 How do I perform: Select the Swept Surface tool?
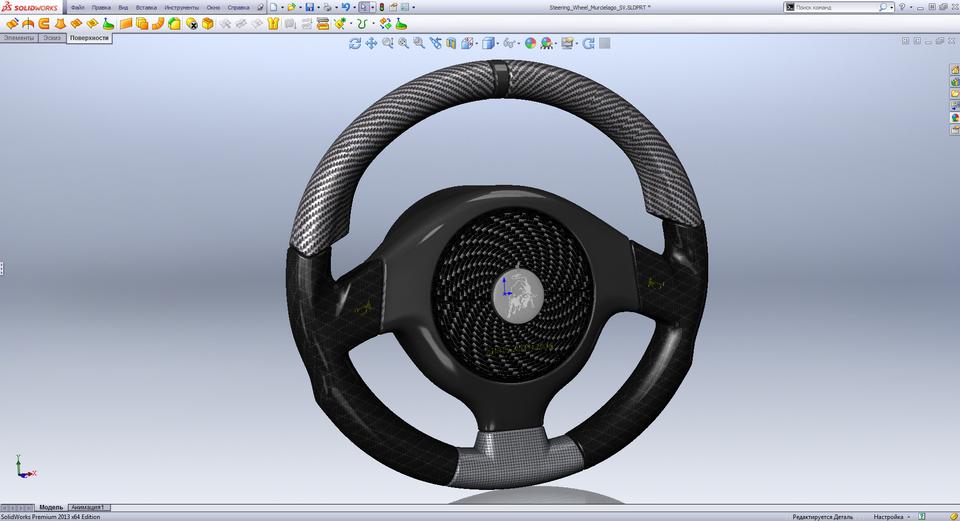[x=44, y=24]
